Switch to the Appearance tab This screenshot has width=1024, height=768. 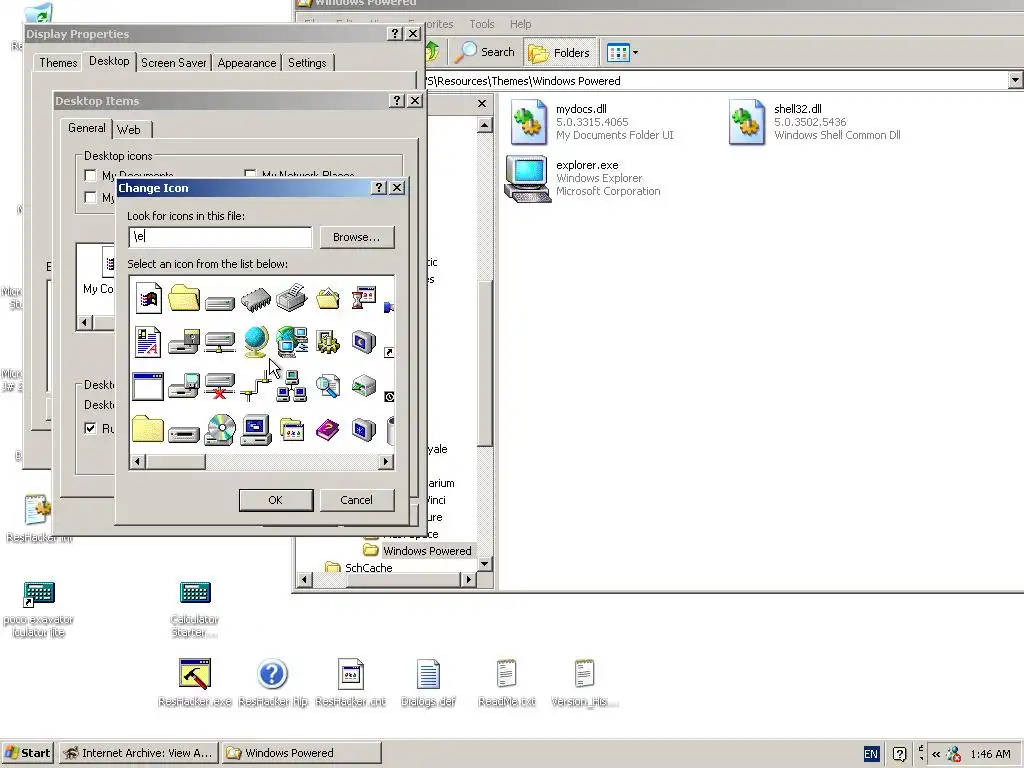pyautogui.click(x=247, y=63)
